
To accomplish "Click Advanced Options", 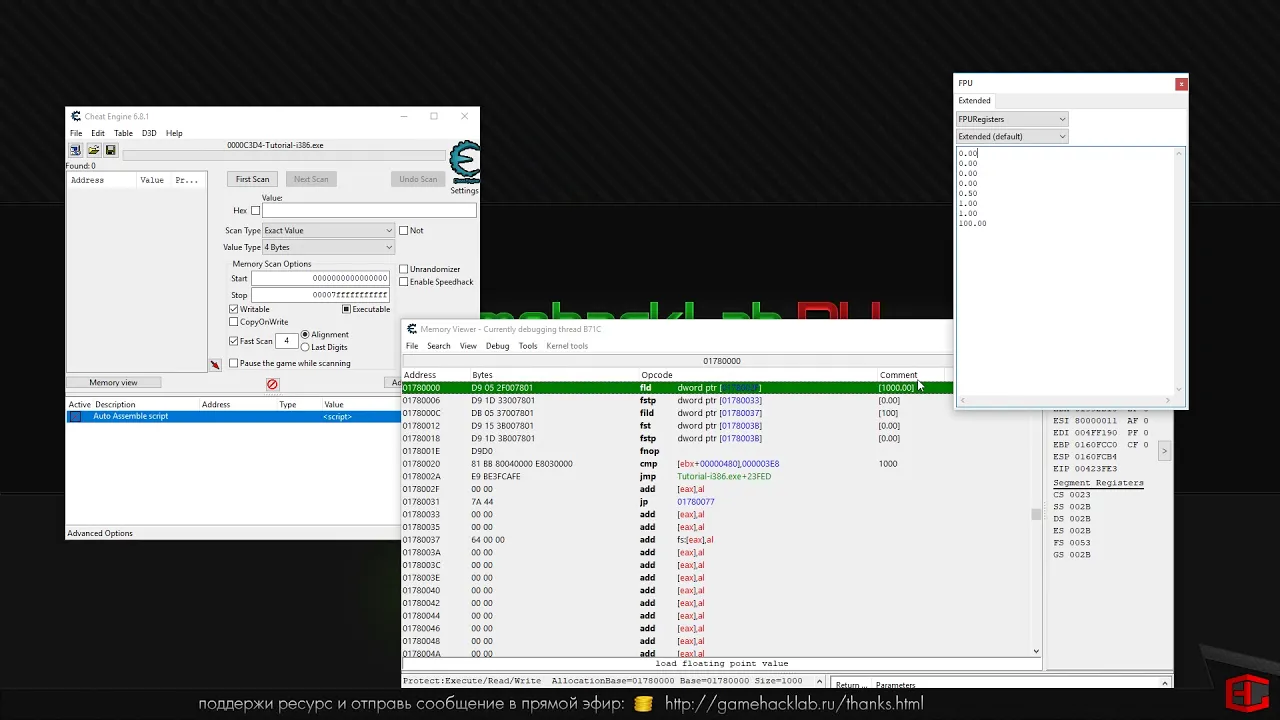I will click(x=100, y=533).
